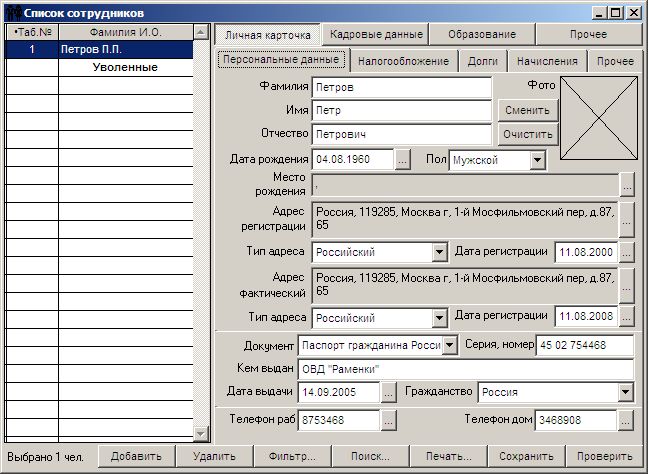Click ellipsis button next to work phone

click(x=389, y=421)
